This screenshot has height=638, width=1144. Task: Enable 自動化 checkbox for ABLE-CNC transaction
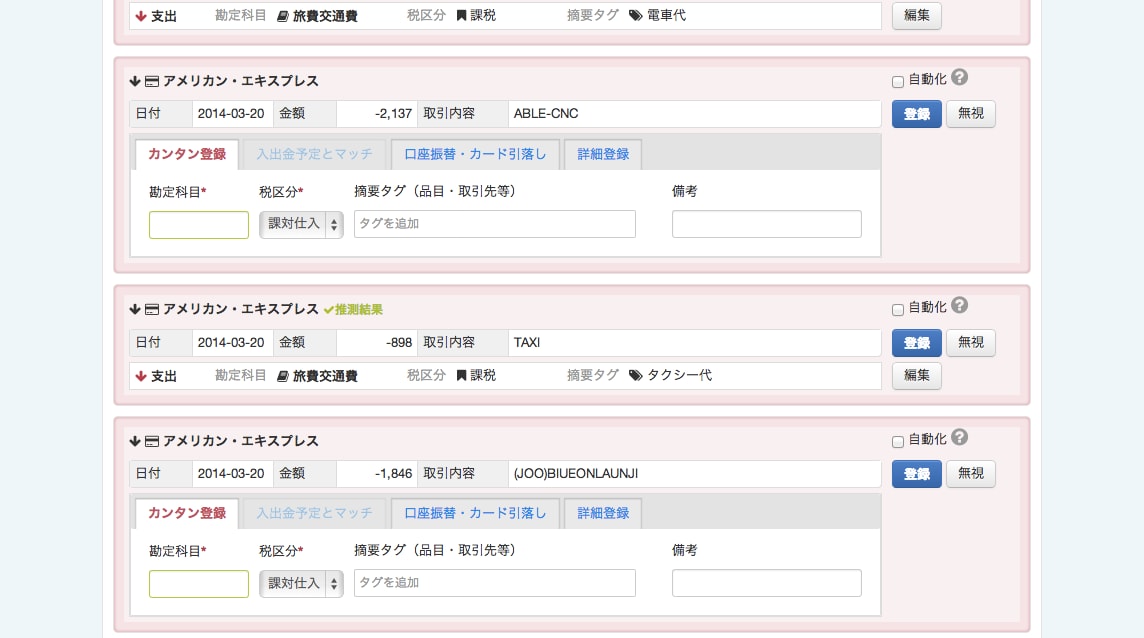coord(897,82)
